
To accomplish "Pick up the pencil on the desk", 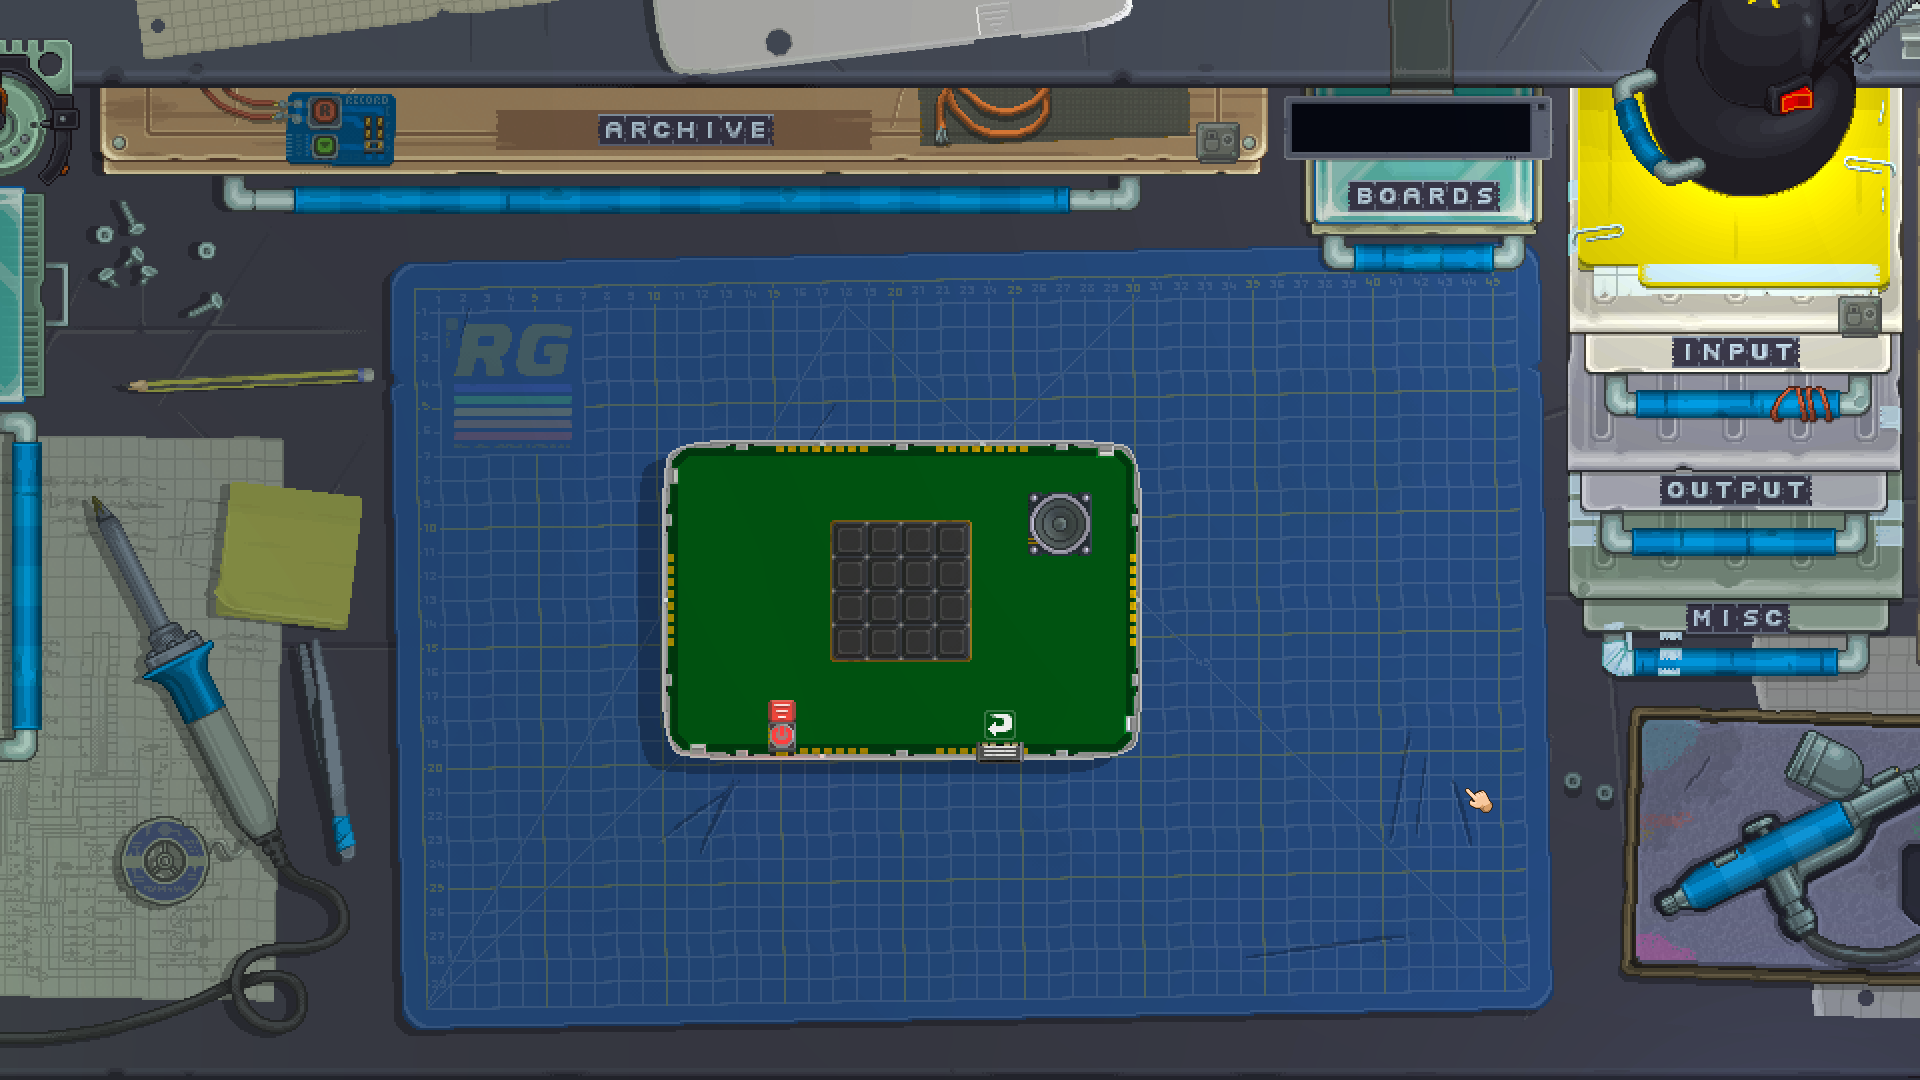I will [x=250, y=380].
